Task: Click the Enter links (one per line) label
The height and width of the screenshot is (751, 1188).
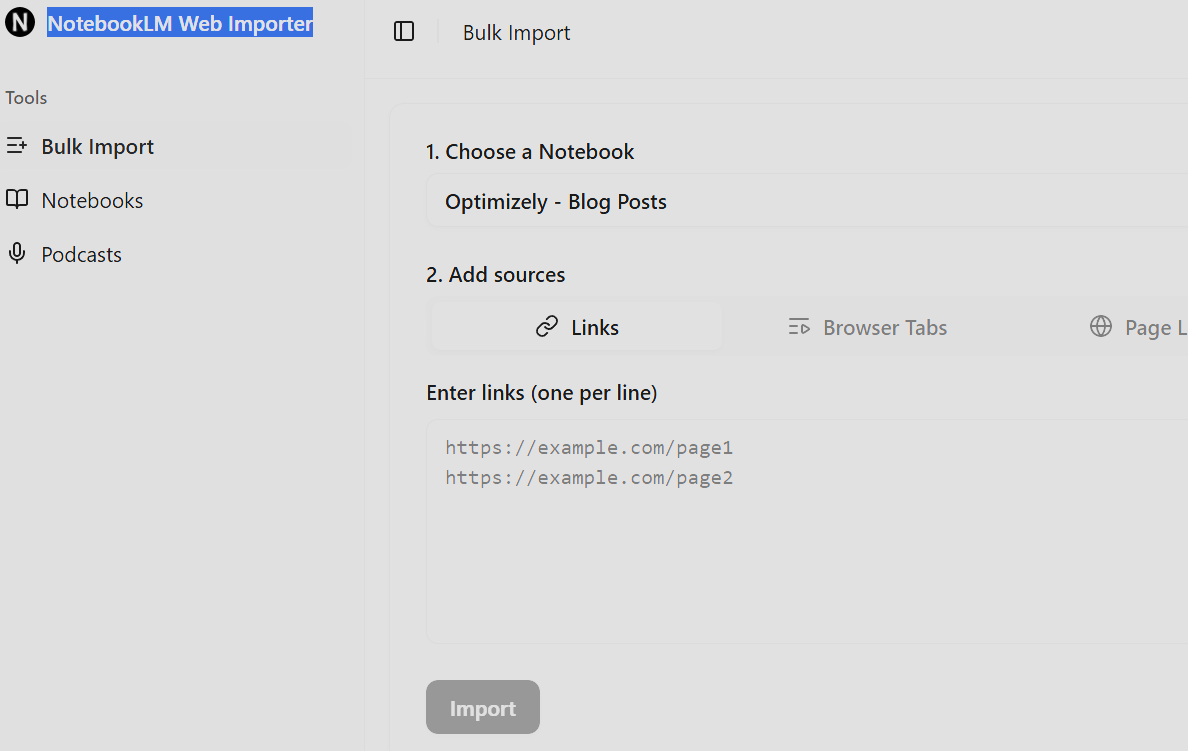Action: pyautogui.click(x=541, y=393)
